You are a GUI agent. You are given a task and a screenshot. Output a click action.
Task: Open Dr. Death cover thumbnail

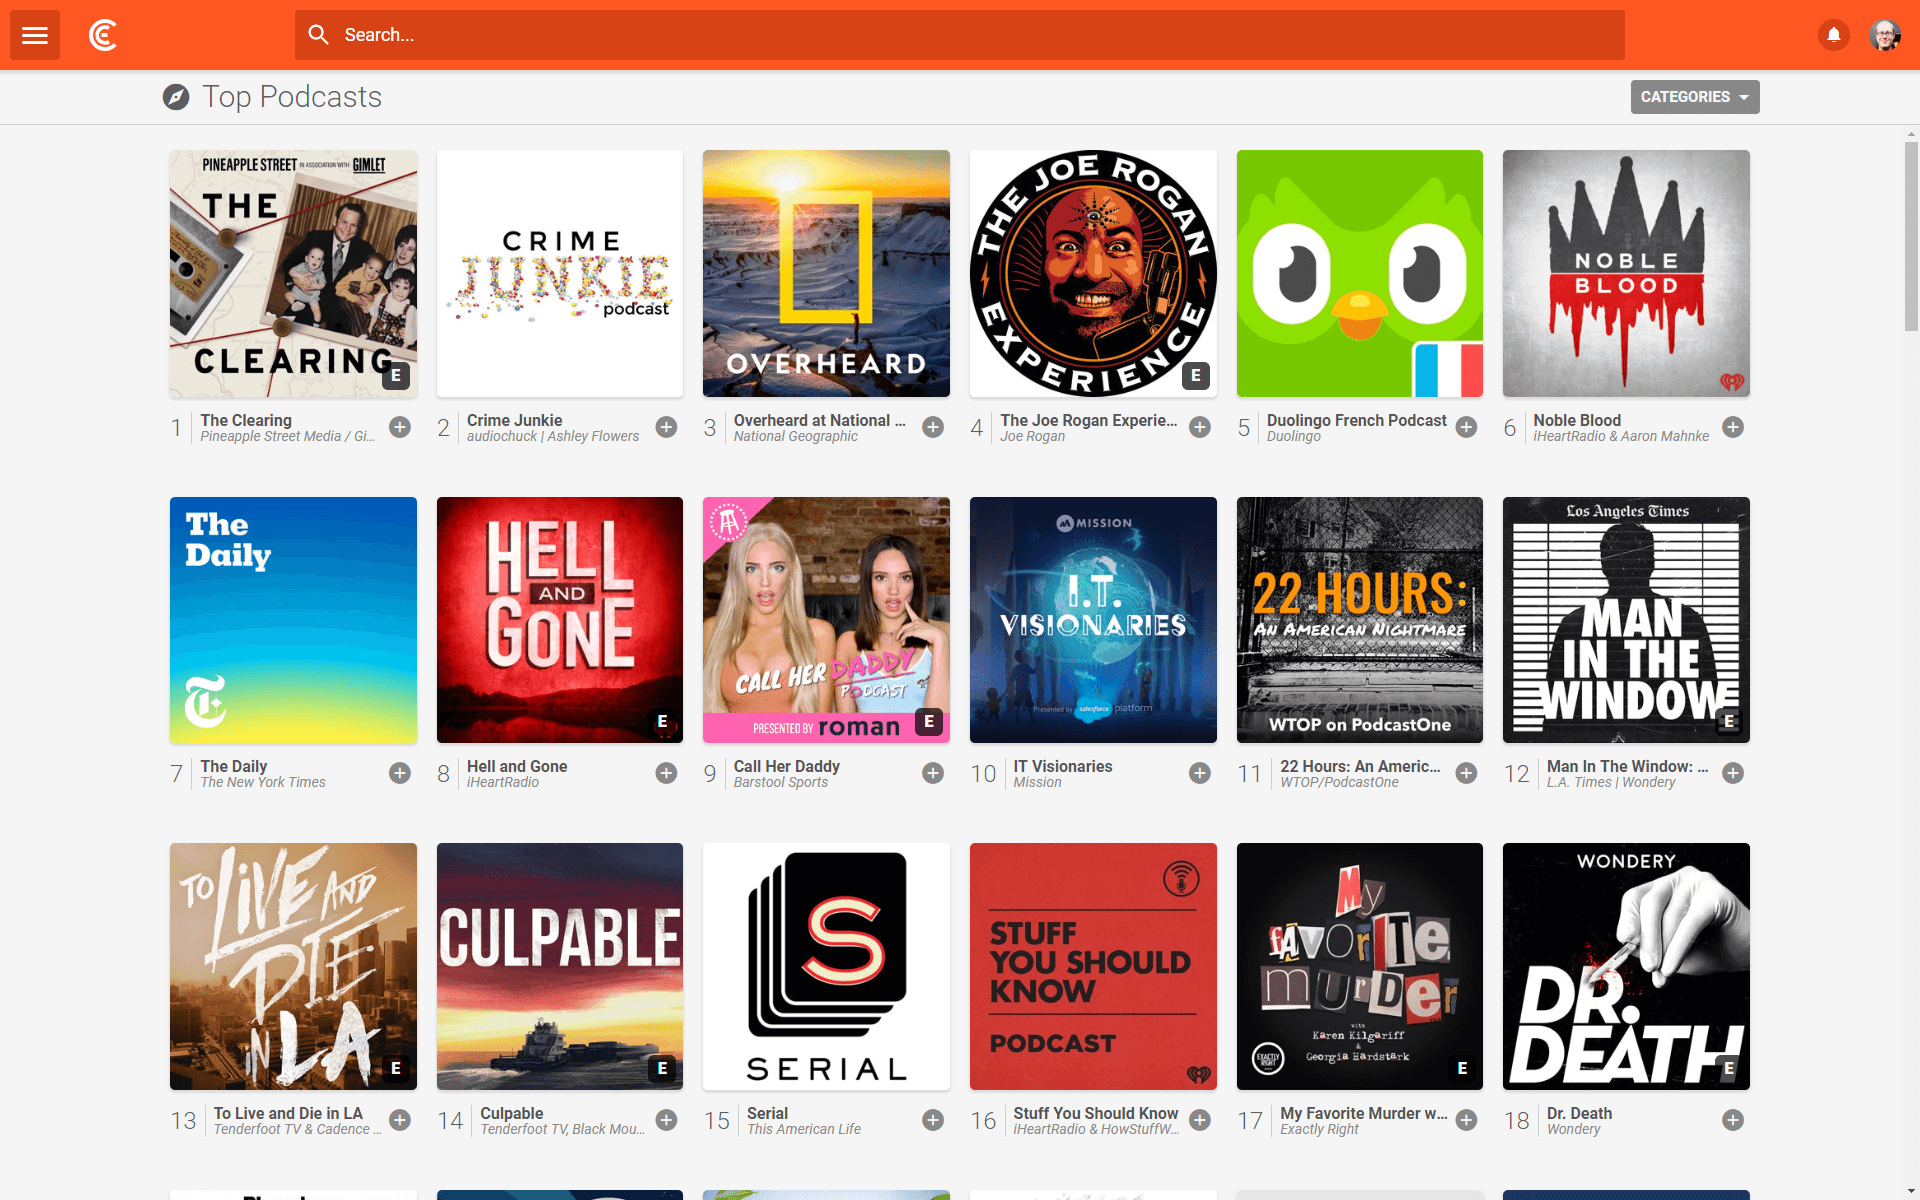pyautogui.click(x=1626, y=967)
